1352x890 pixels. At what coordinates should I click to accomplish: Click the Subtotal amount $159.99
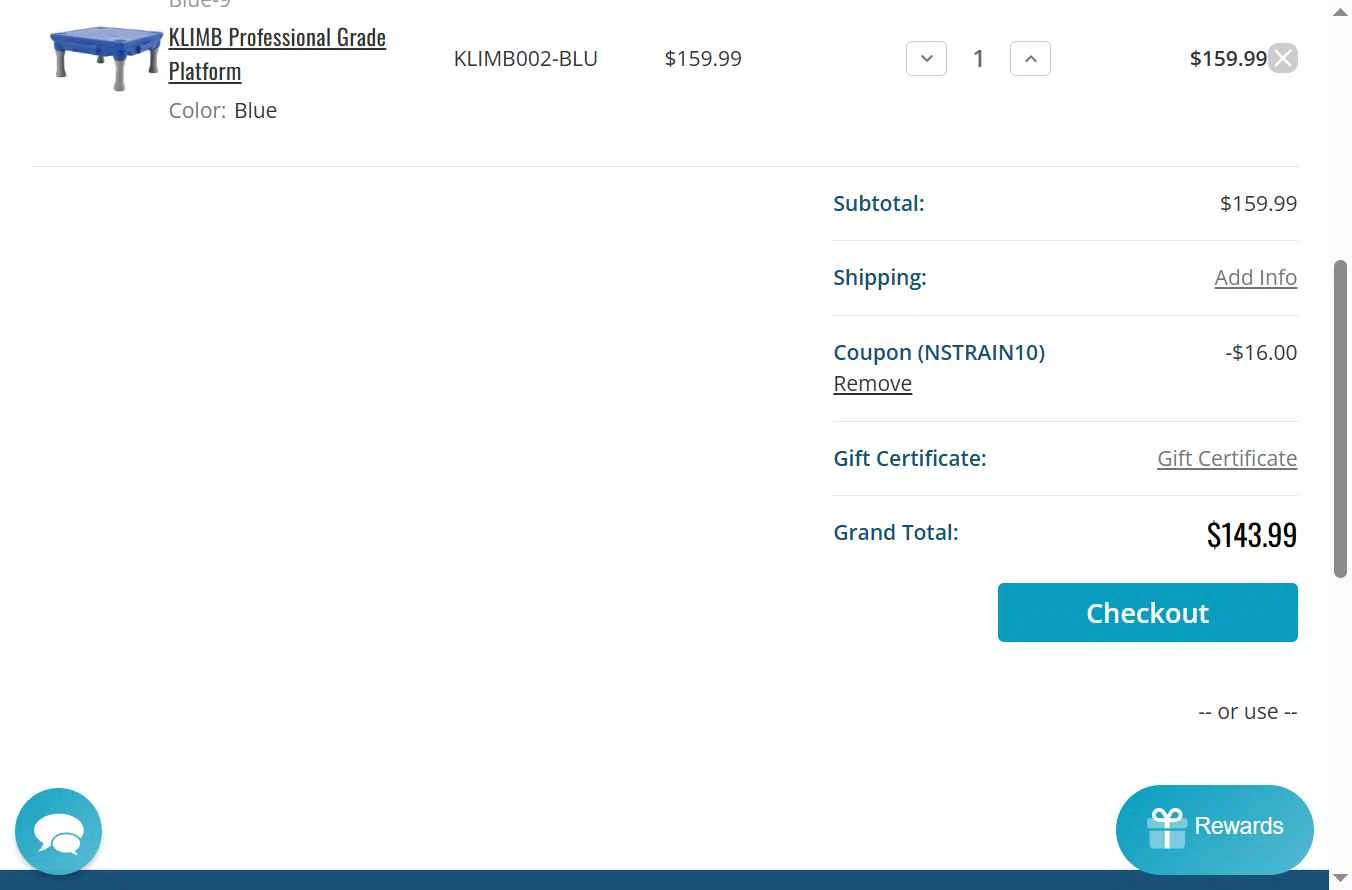[1258, 203]
